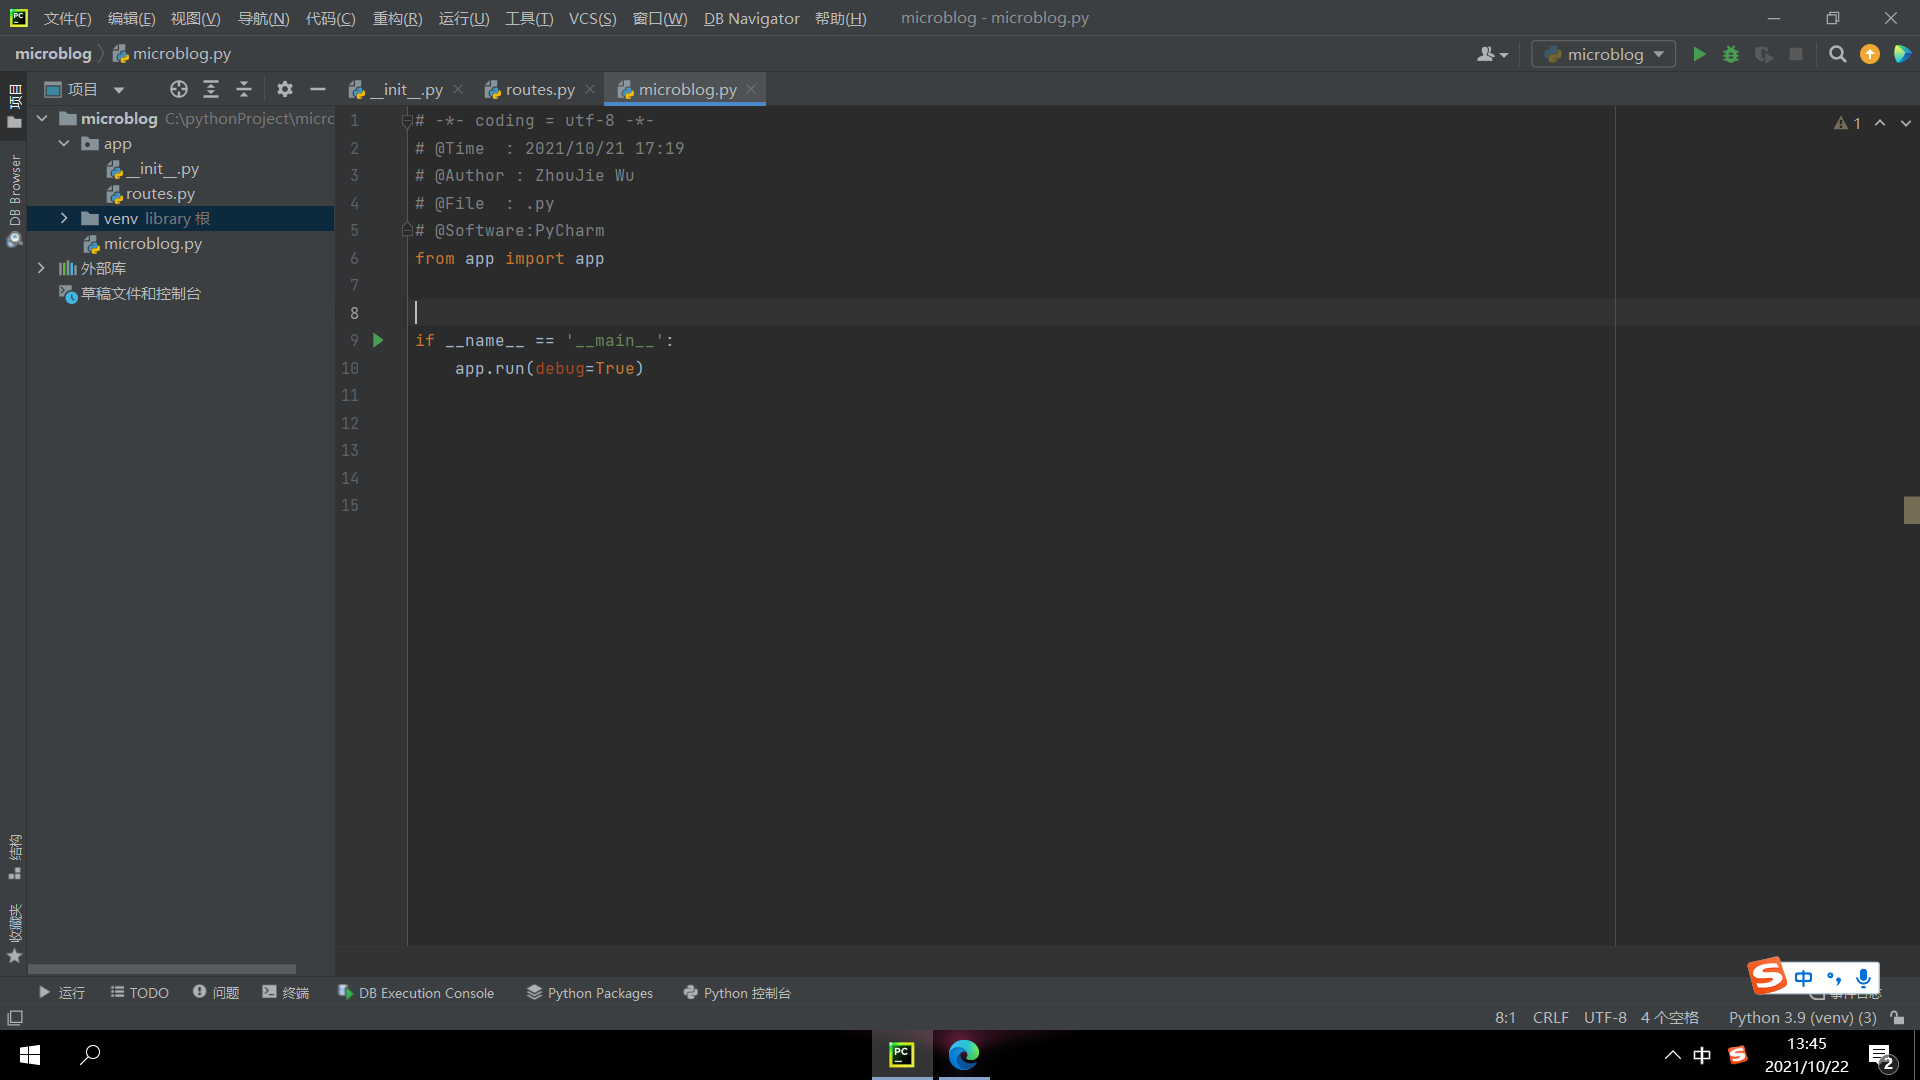This screenshot has height=1080, width=1920.
Task: Click the run gutter arrow on line 9
Action: (378, 341)
